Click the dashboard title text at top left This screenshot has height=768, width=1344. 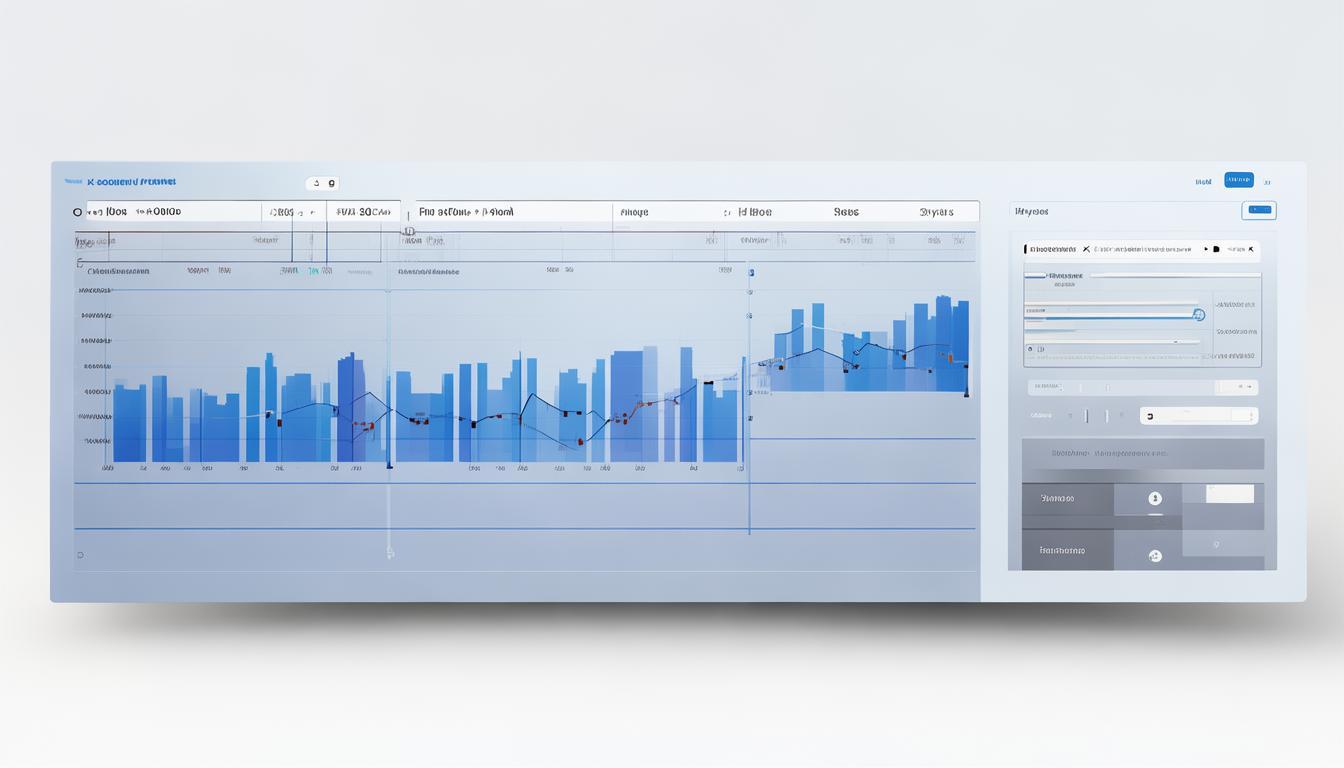(x=131, y=182)
